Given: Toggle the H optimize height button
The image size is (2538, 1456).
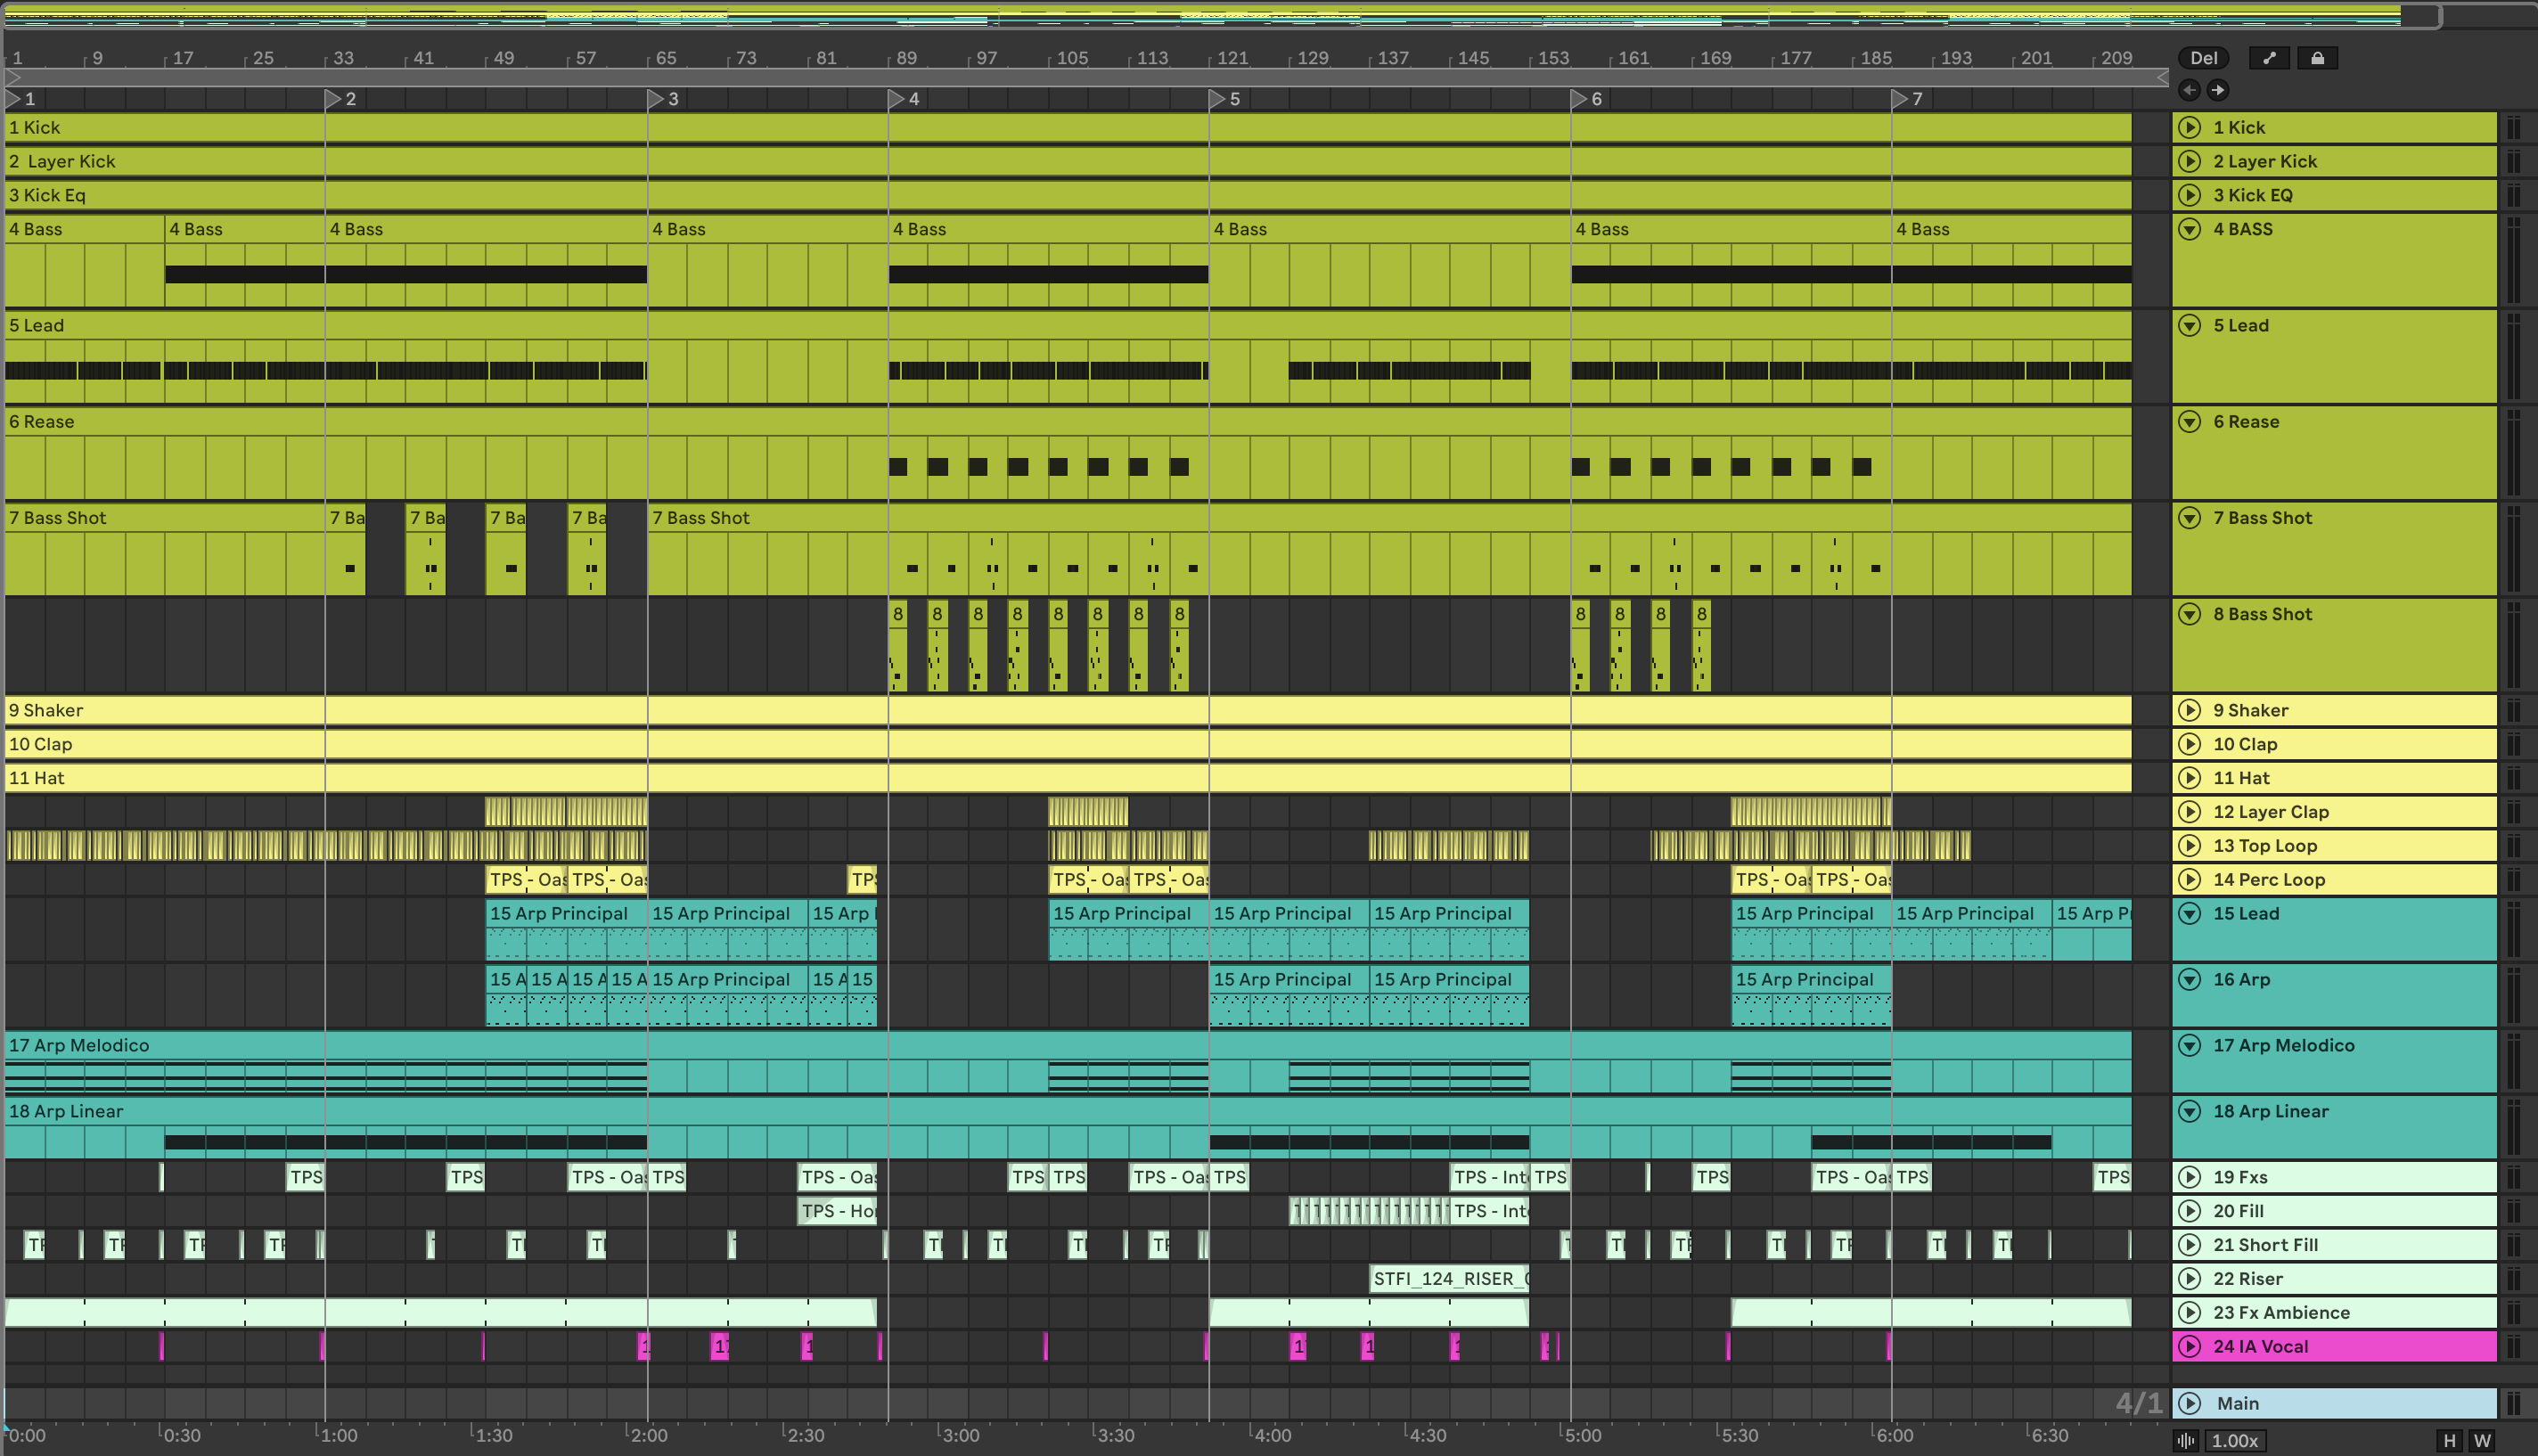Looking at the screenshot, I should (x=2449, y=1441).
